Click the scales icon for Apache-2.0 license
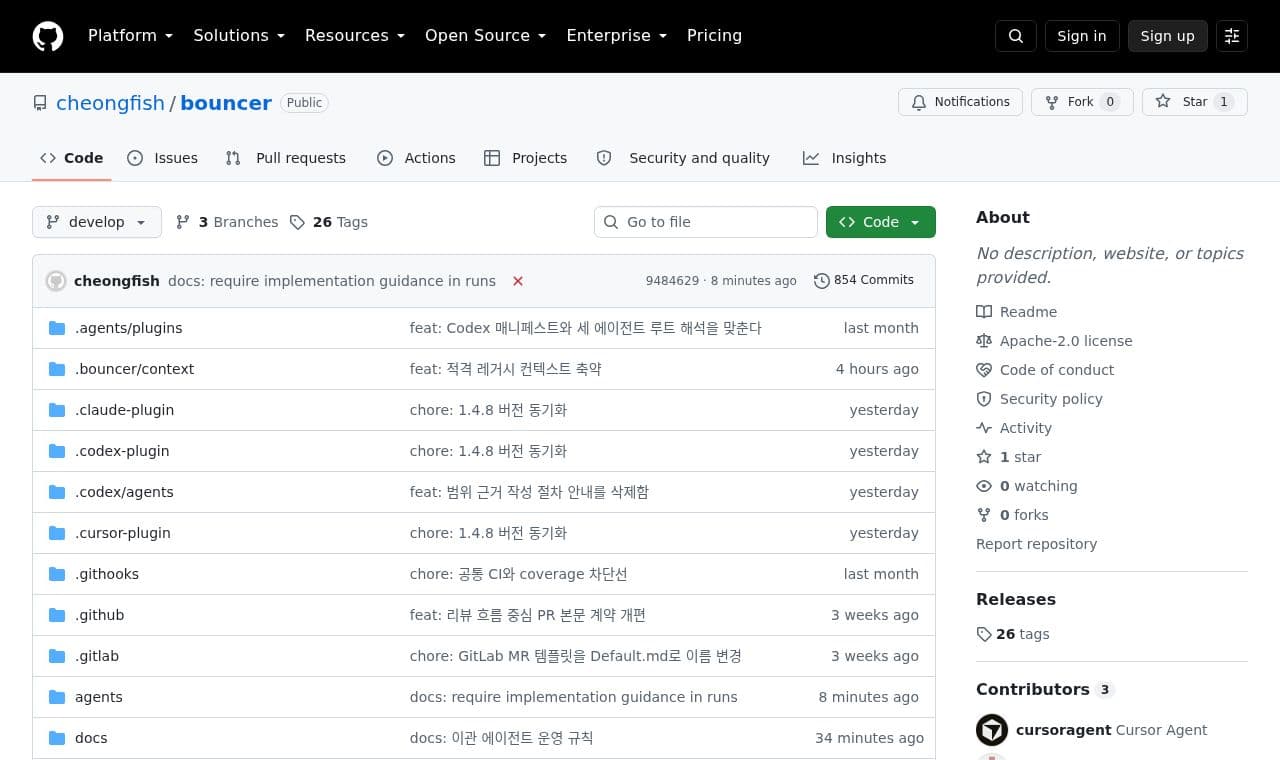Screen dimensions: 1280x760 click(x=984, y=341)
